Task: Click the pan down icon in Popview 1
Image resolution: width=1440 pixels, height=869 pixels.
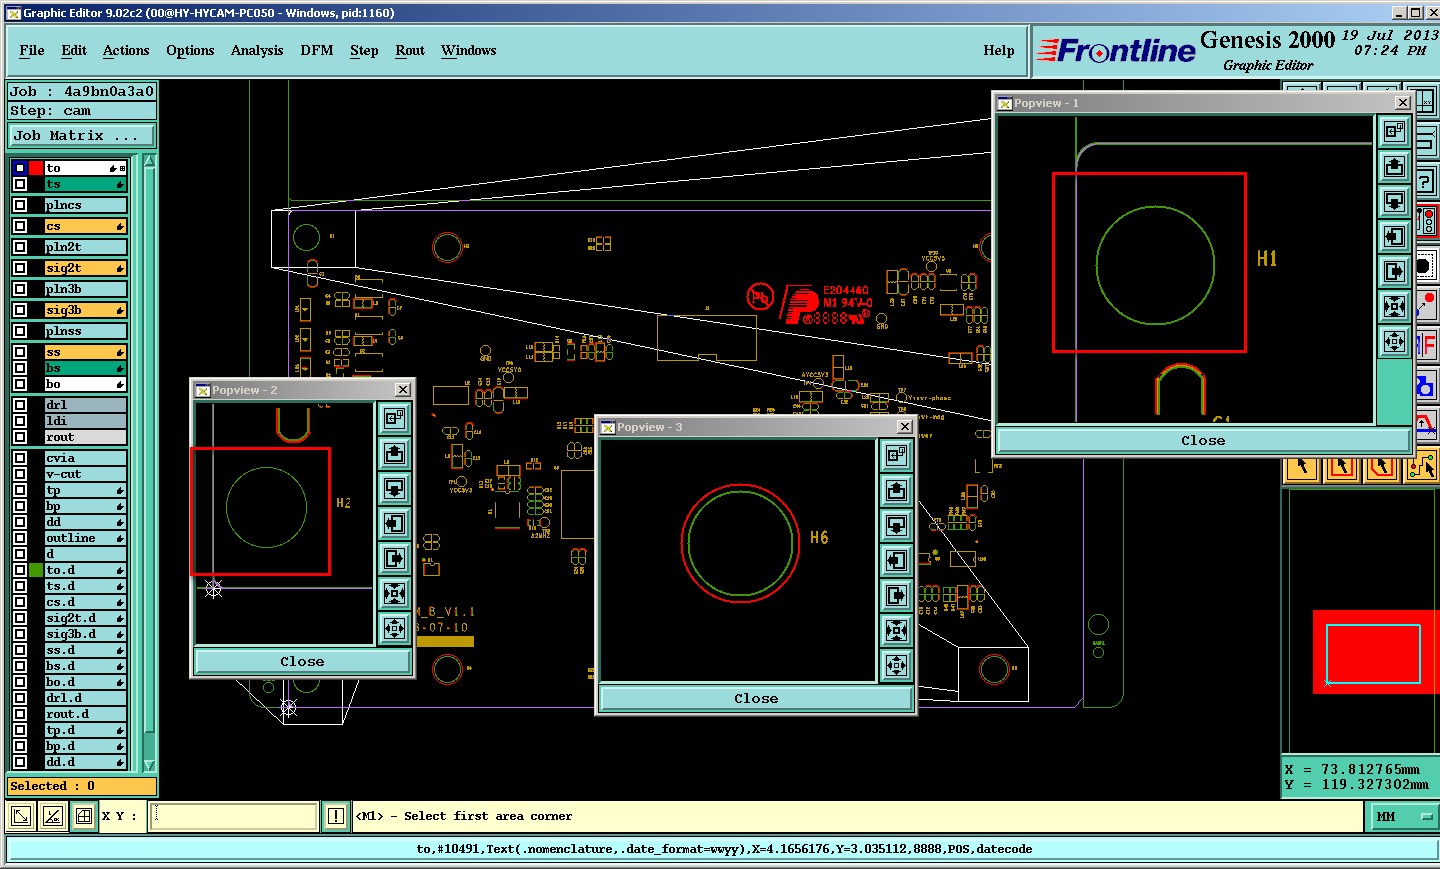Action: click(1394, 202)
